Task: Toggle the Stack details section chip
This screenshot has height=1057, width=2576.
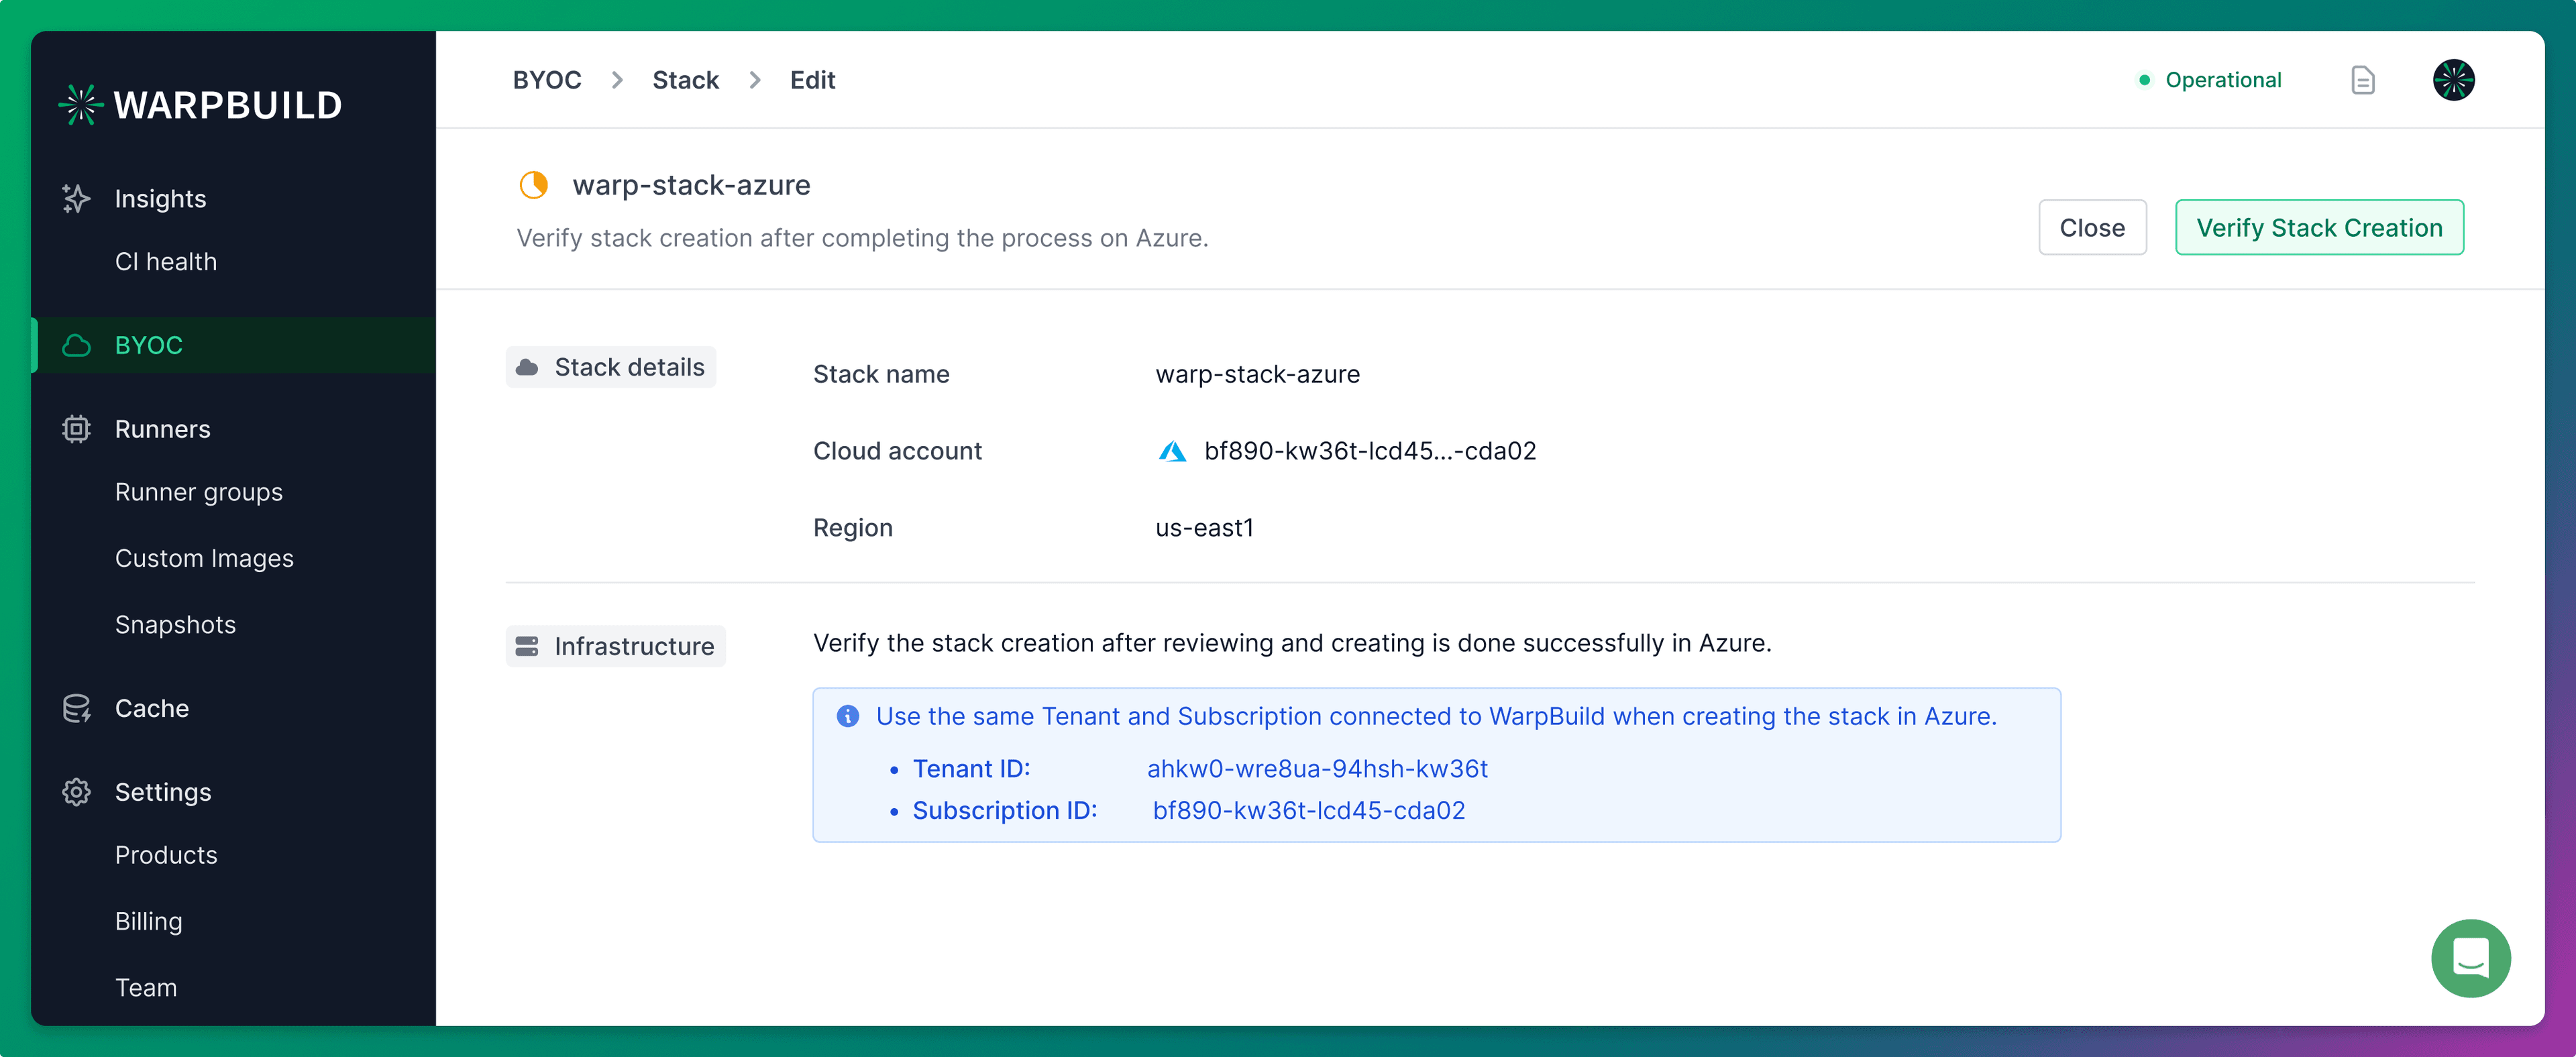Action: (611, 367)
